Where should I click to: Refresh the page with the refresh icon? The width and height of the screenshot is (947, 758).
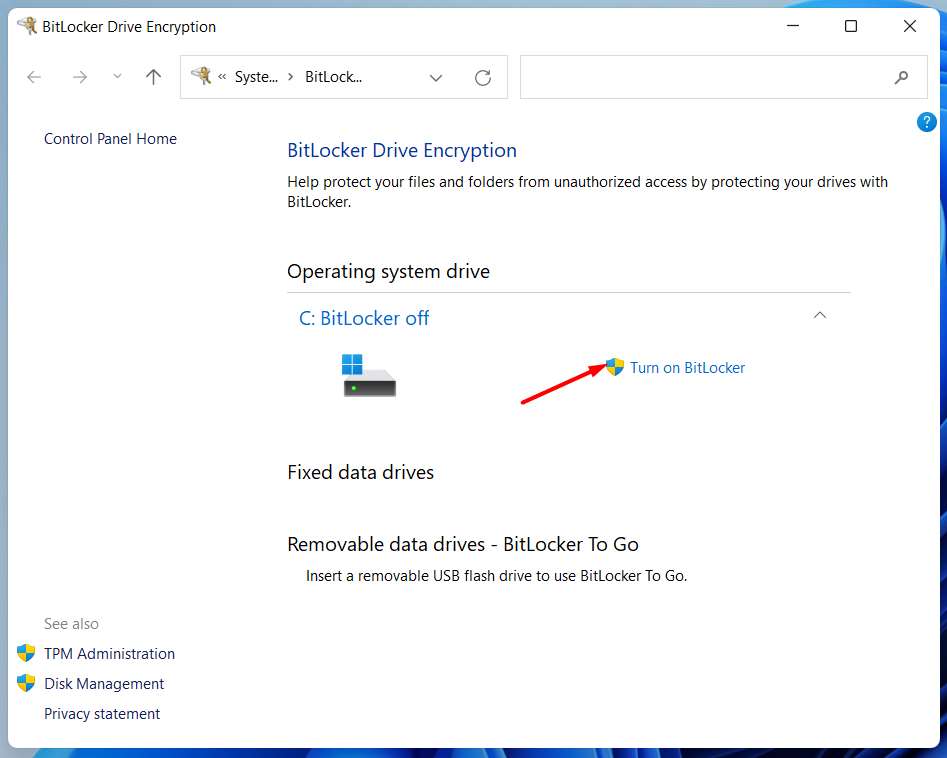pos(483,77)
